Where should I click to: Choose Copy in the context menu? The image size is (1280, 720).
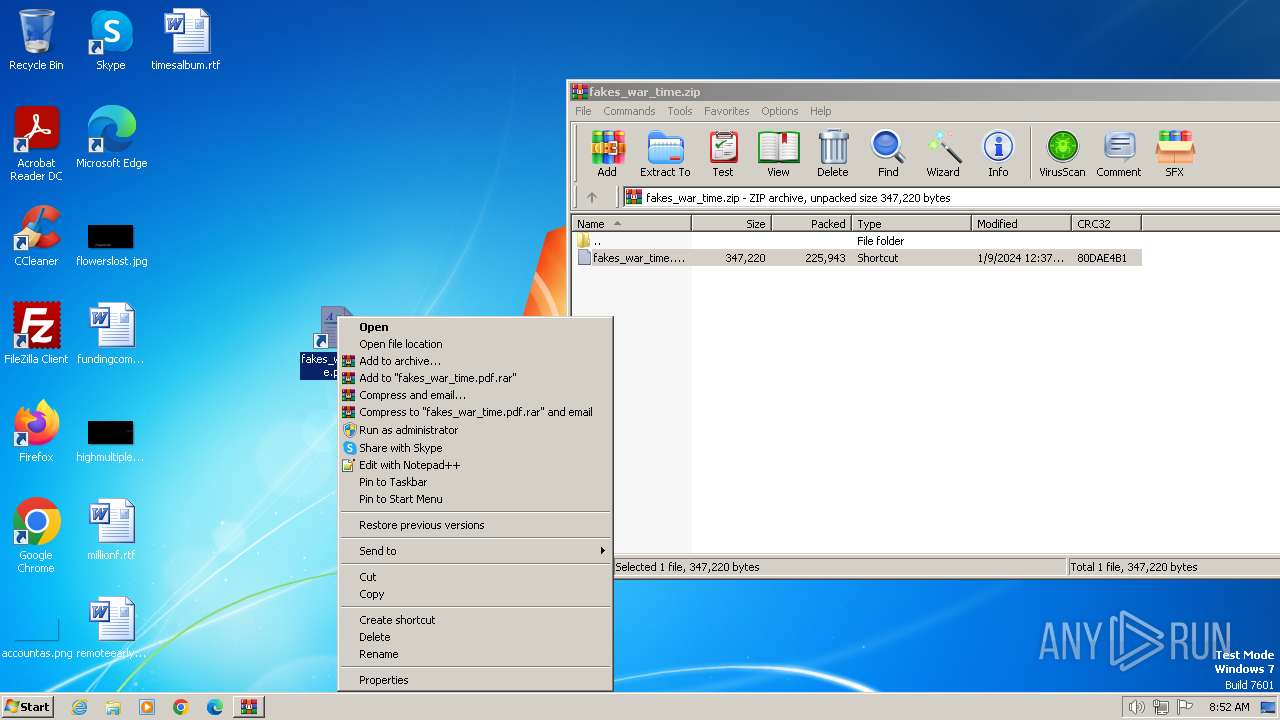click(475, 594)
